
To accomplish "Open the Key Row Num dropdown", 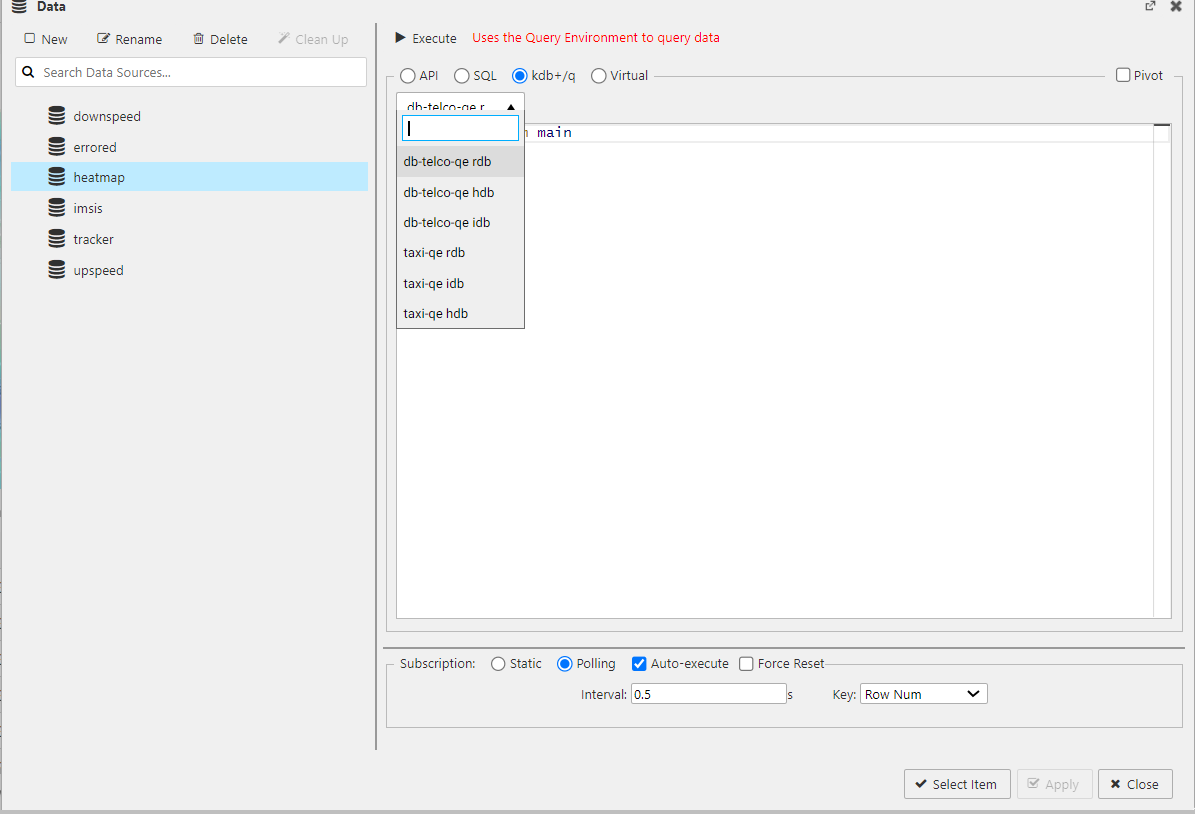I will tap(923, 694).
